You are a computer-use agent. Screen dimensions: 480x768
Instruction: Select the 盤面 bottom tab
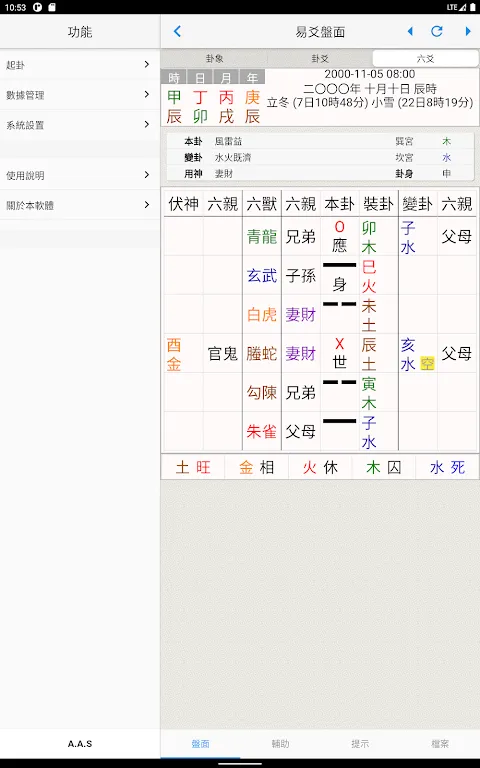pyautogui.click(x=200, y=744)
